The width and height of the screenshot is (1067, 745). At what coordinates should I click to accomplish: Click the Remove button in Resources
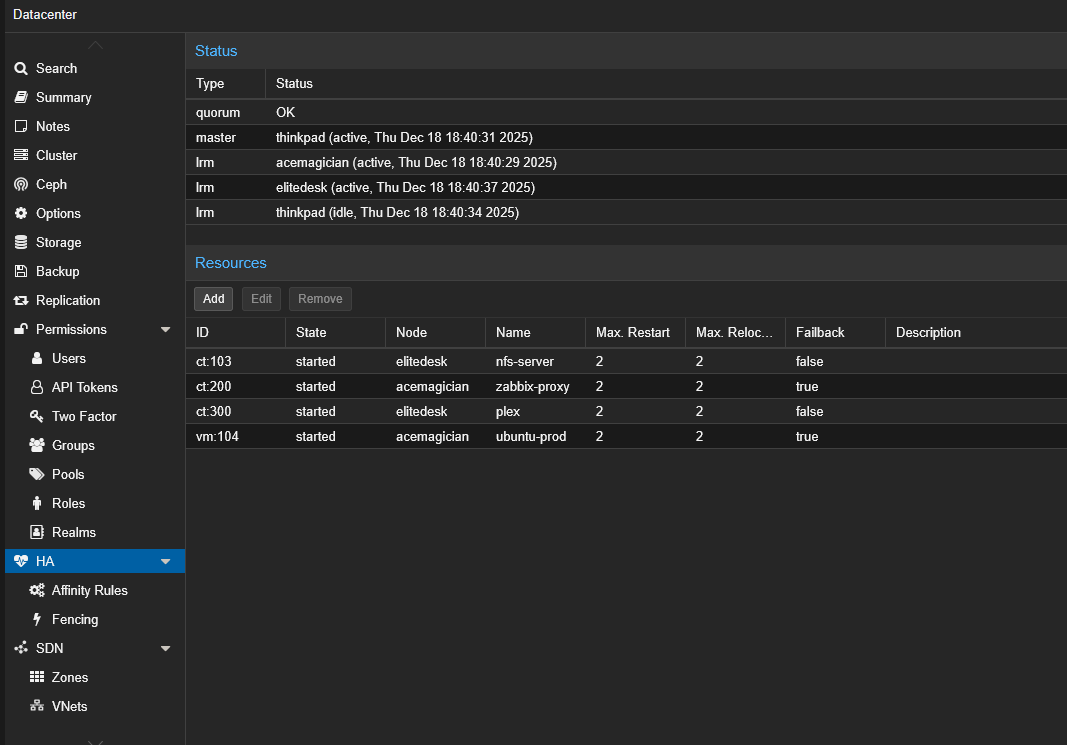coord(319,298)
